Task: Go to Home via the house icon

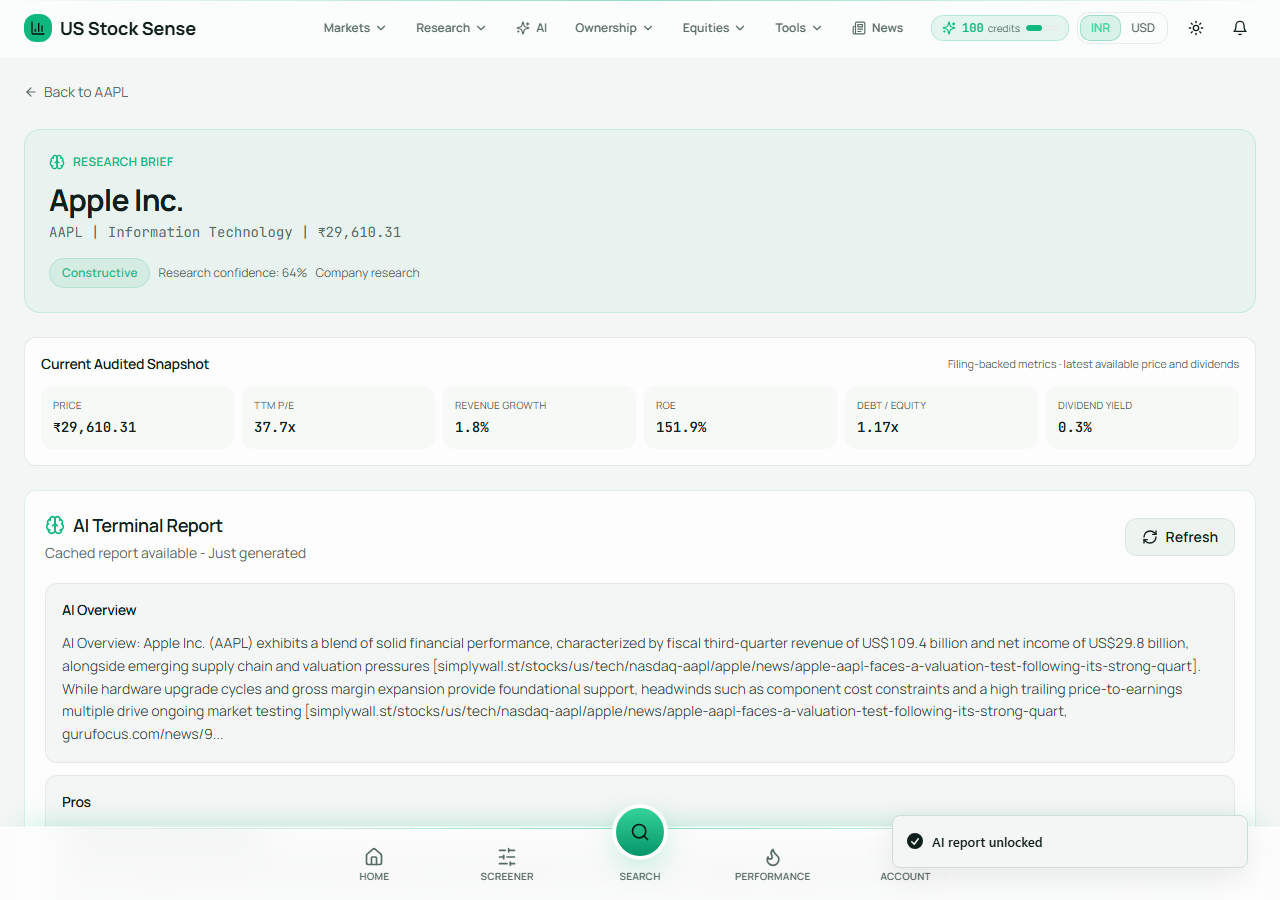Action: 374,856
